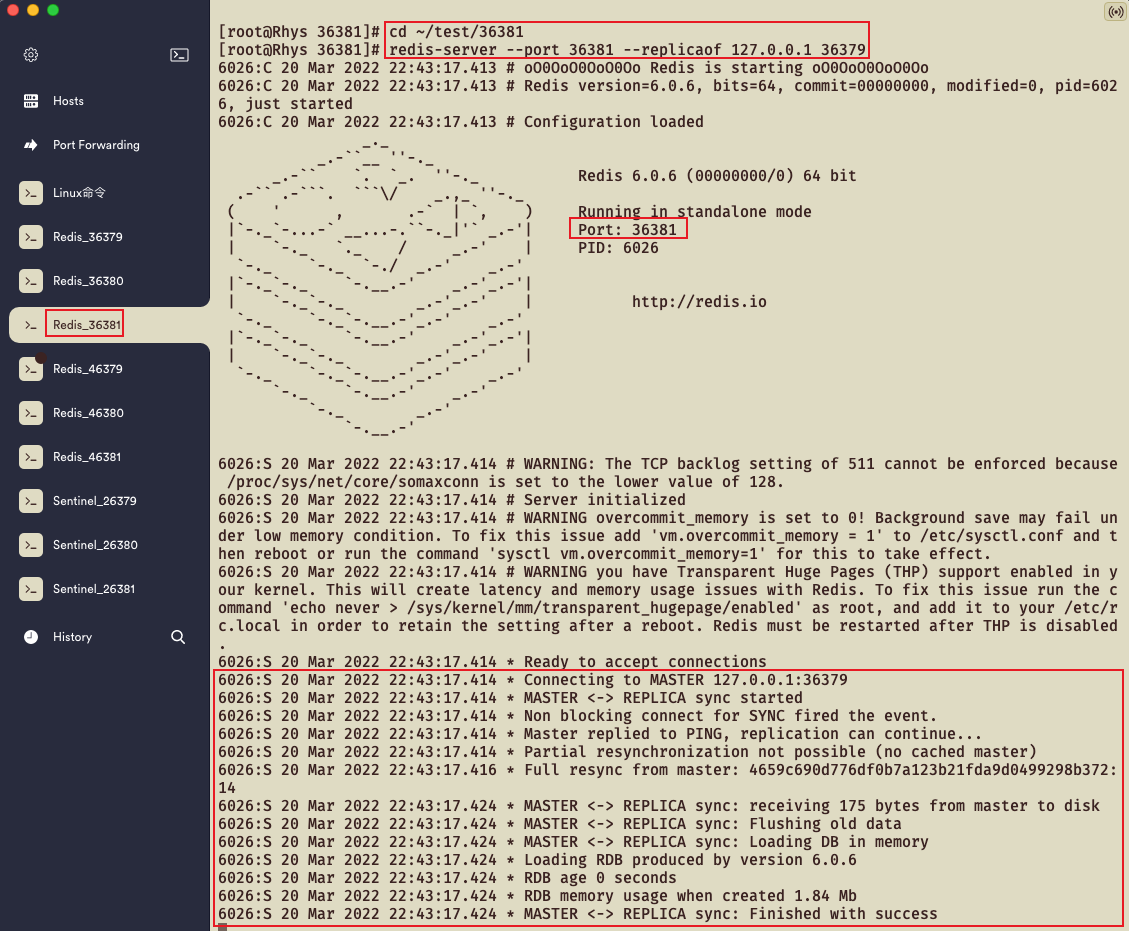Click 'Finished with success' log line
Viewport: 1129px width, 931px height.
click(577, 914)
